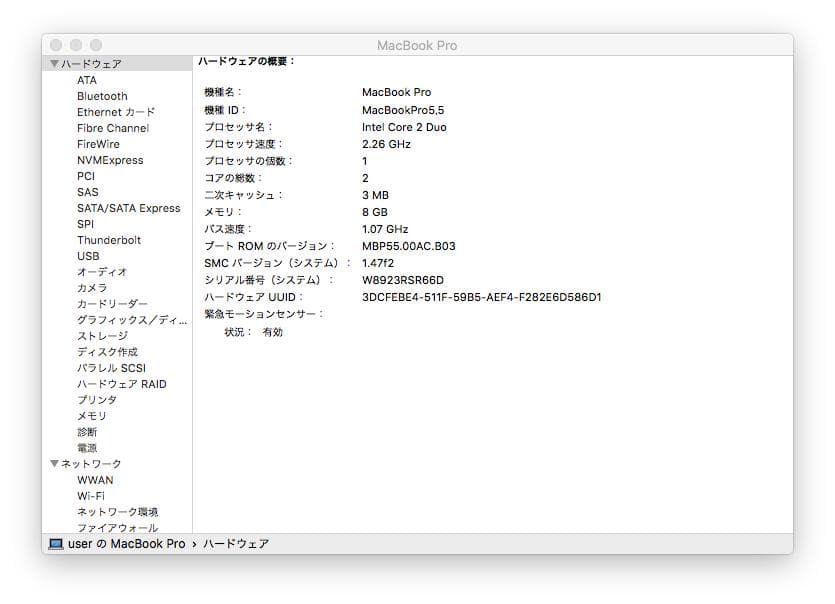835x604 pixels.
Task: Select プリンタ in the sidebar
Action: tap(97, 399)
